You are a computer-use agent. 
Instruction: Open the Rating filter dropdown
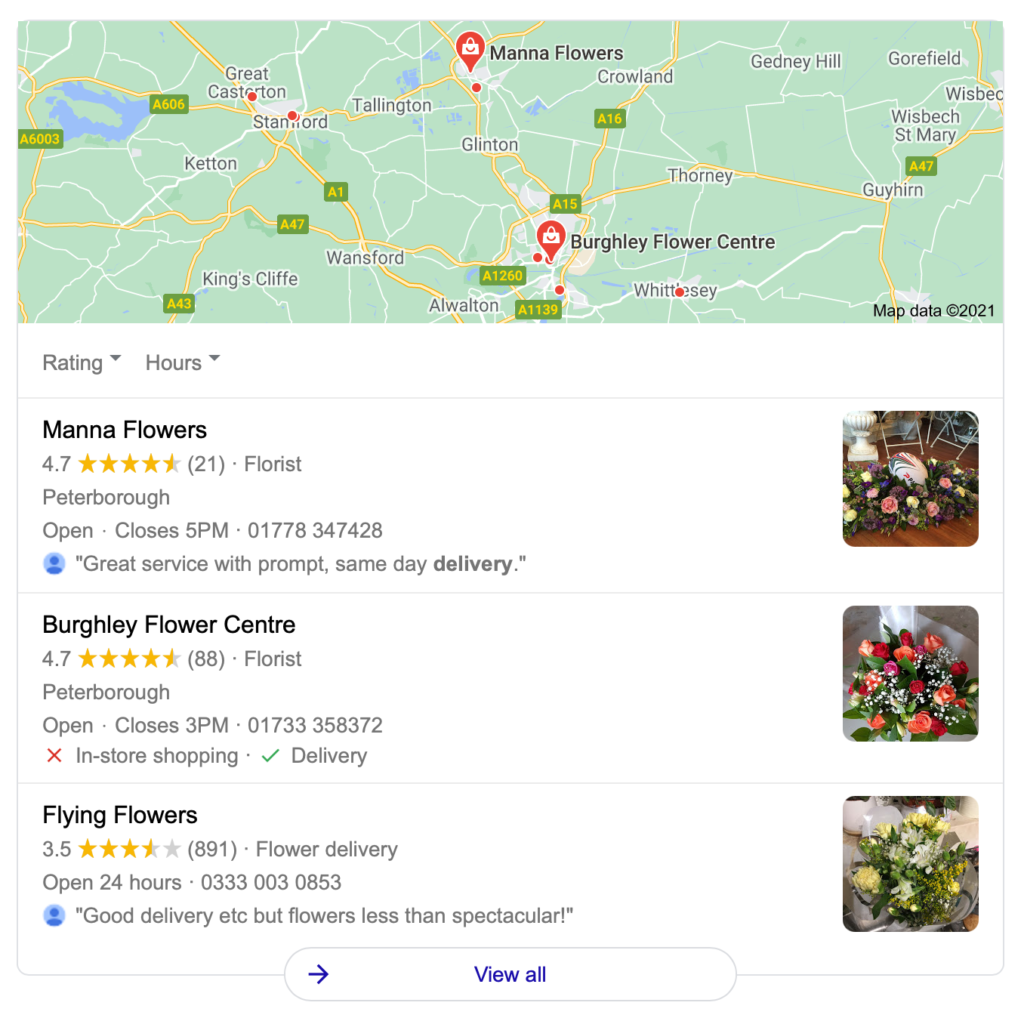click(x=82, y=362)
